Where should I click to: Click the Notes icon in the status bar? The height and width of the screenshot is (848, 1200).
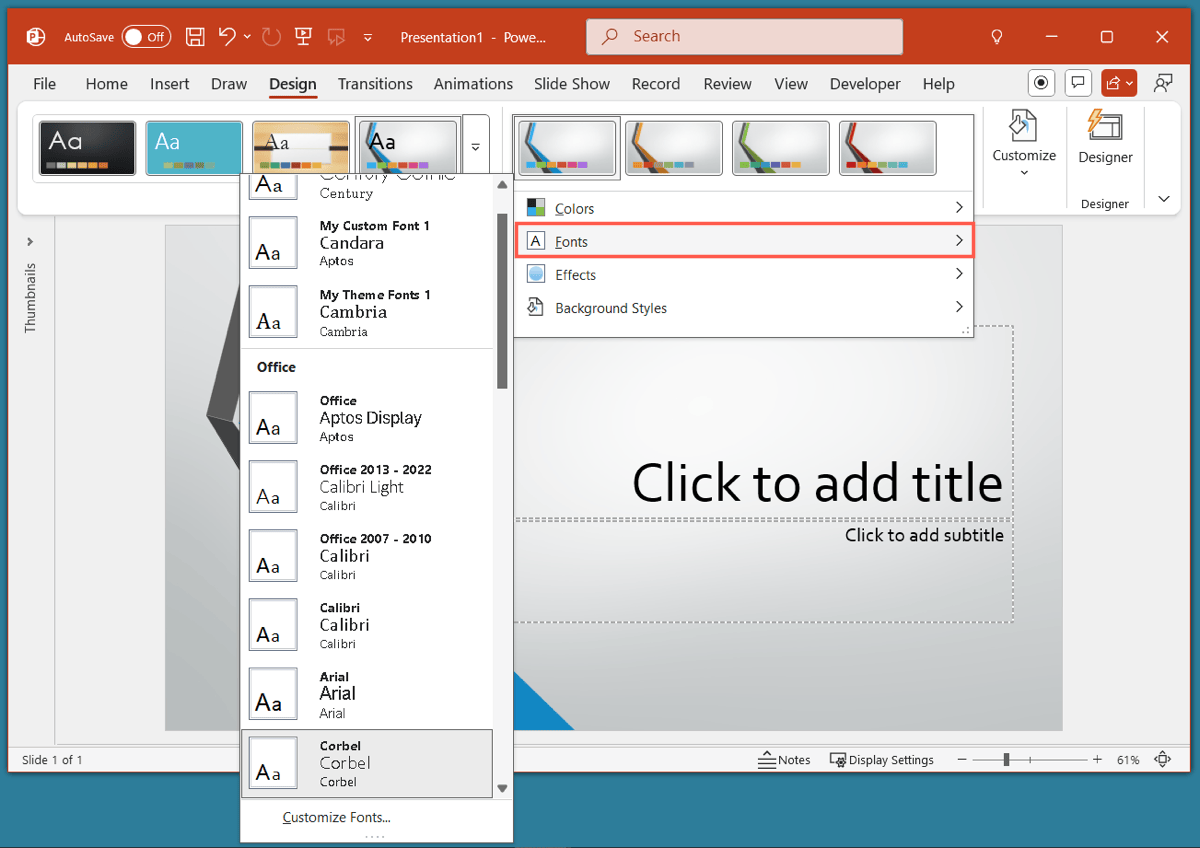click(x=784, y=760)
